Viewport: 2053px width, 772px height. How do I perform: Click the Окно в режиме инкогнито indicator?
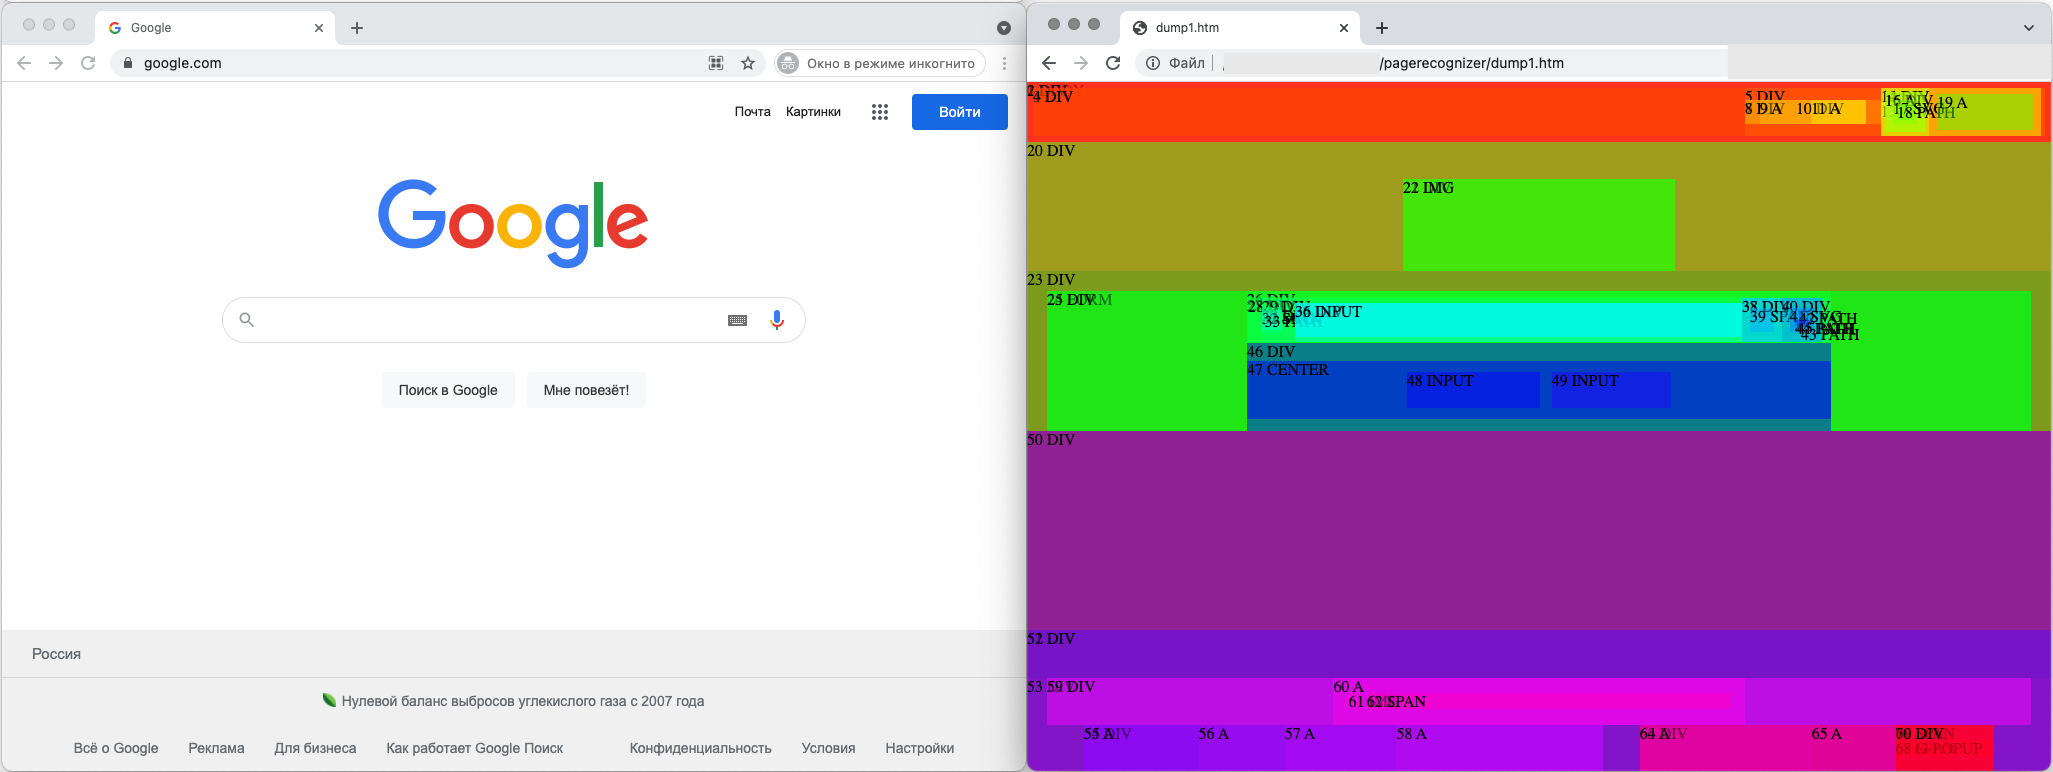pos(879,63)
